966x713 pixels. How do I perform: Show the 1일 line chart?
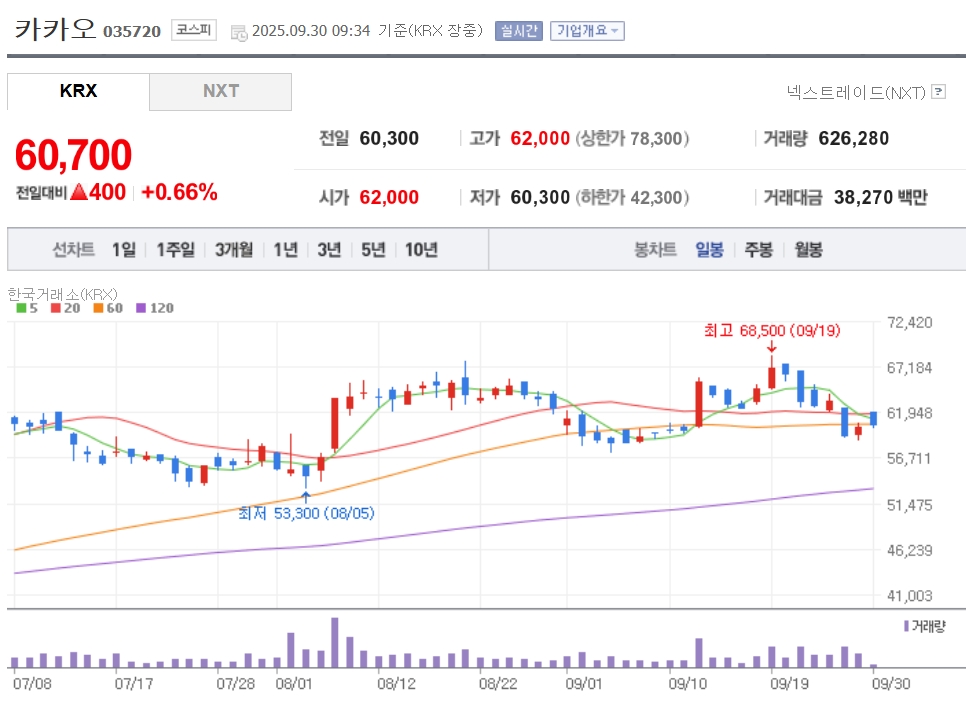coord(124,250)
